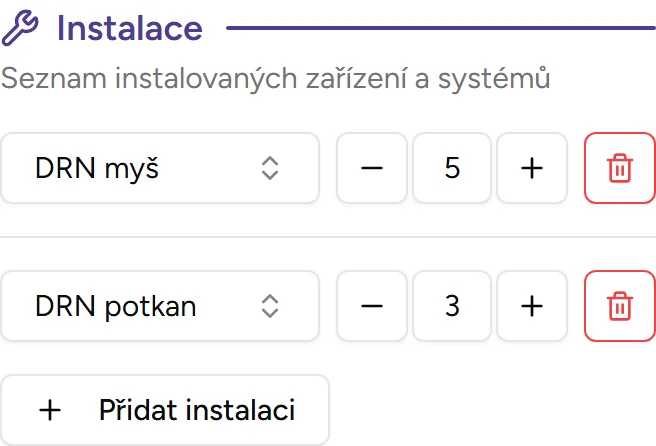Click the 'Seznam instalovaných zařízení a systémů' description
The width and height of the screenshot is (656, 446).
pyautogui.click(x=276, y=79)
